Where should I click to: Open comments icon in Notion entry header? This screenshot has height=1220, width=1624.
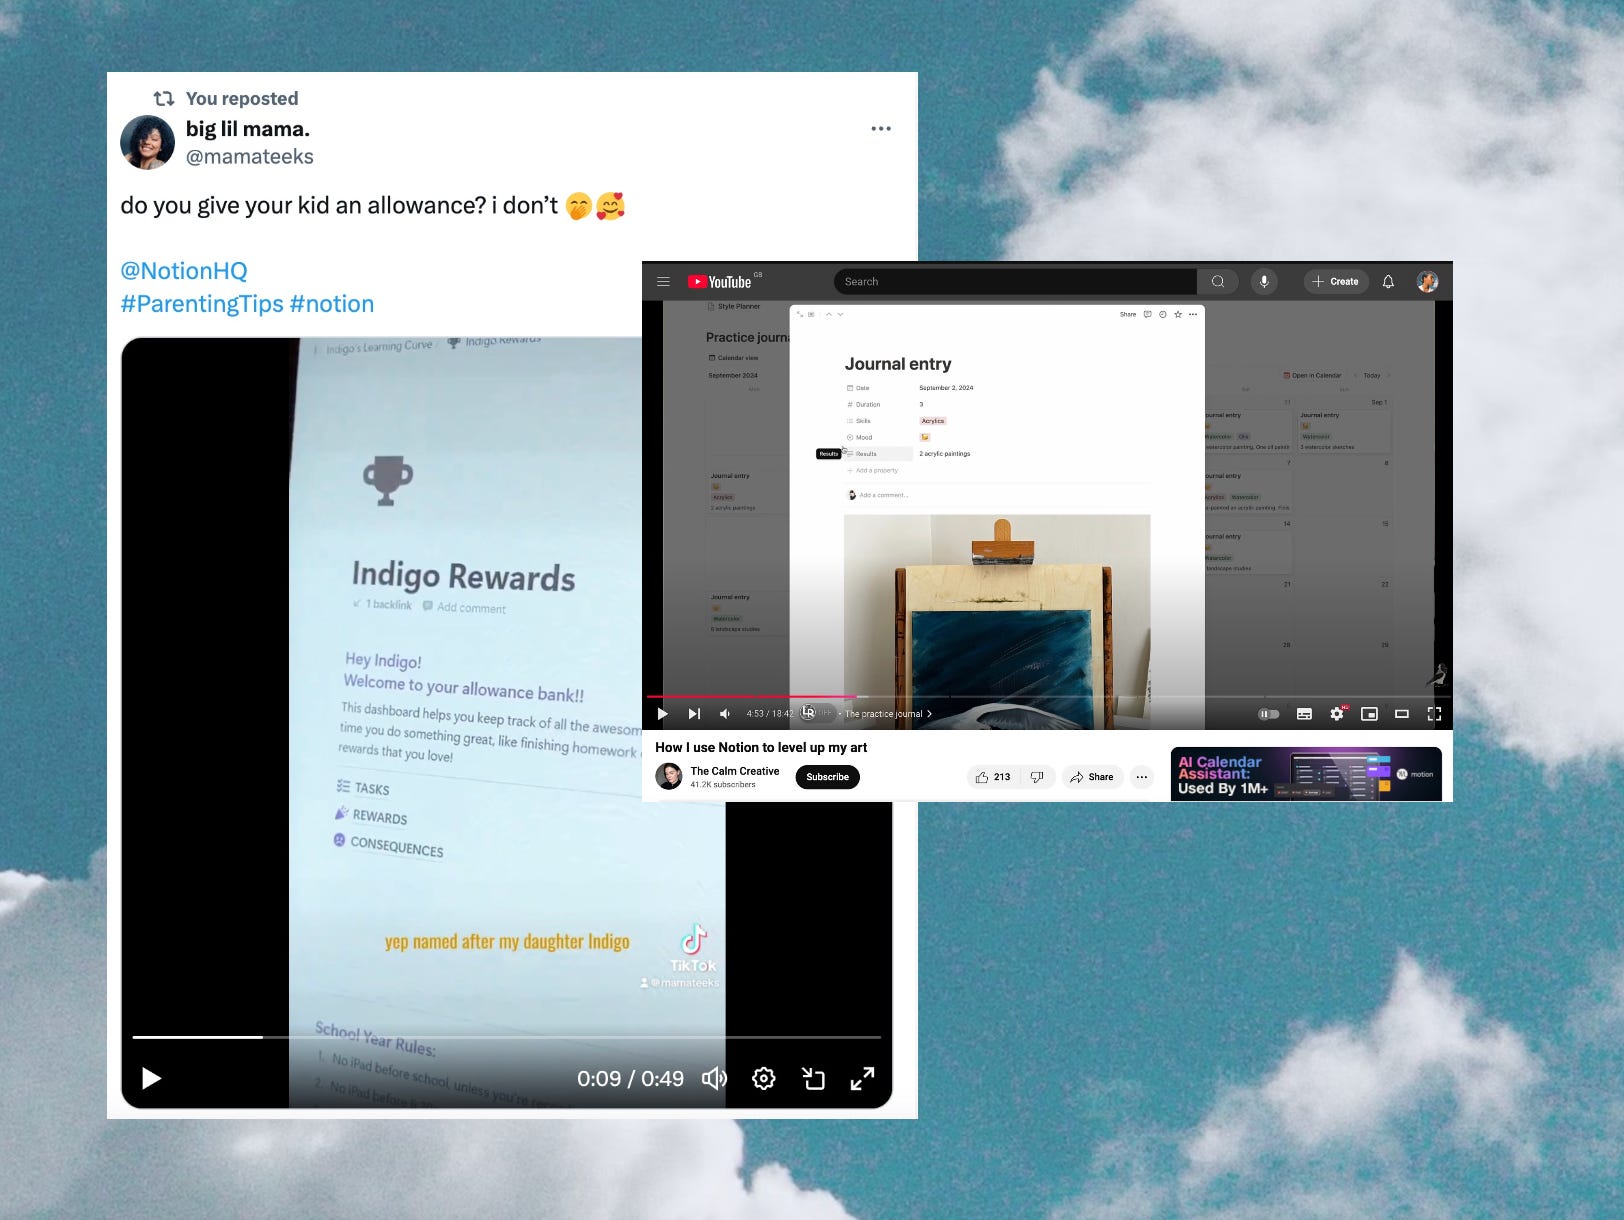(1148, 314)
